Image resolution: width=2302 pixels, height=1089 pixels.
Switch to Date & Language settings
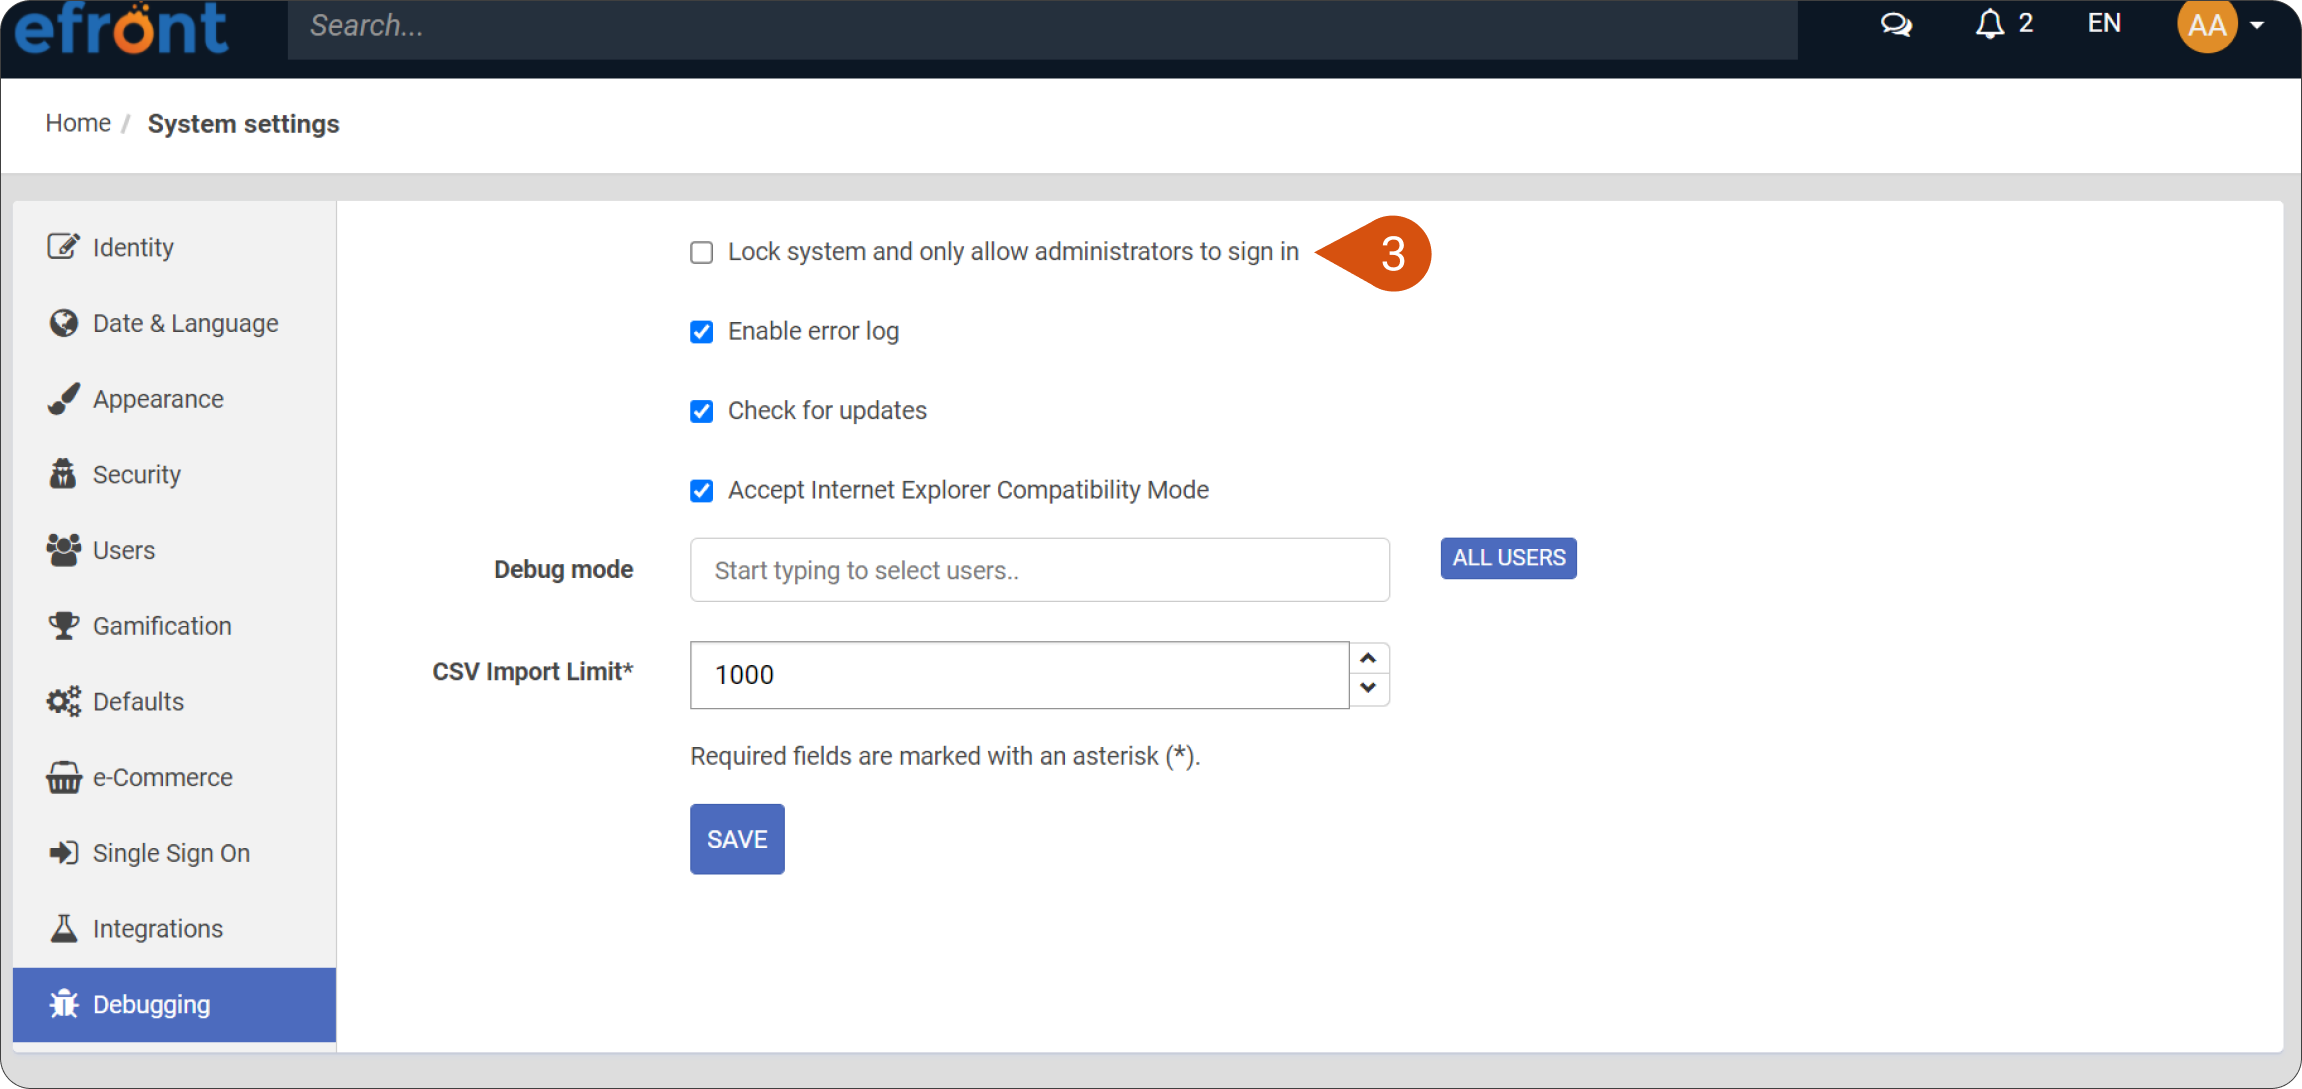(x=175, y=323)
